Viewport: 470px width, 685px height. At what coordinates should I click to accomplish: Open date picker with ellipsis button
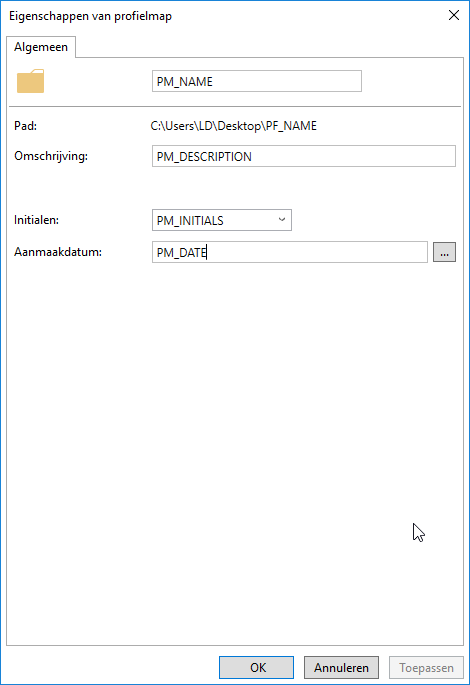(444, 252)
